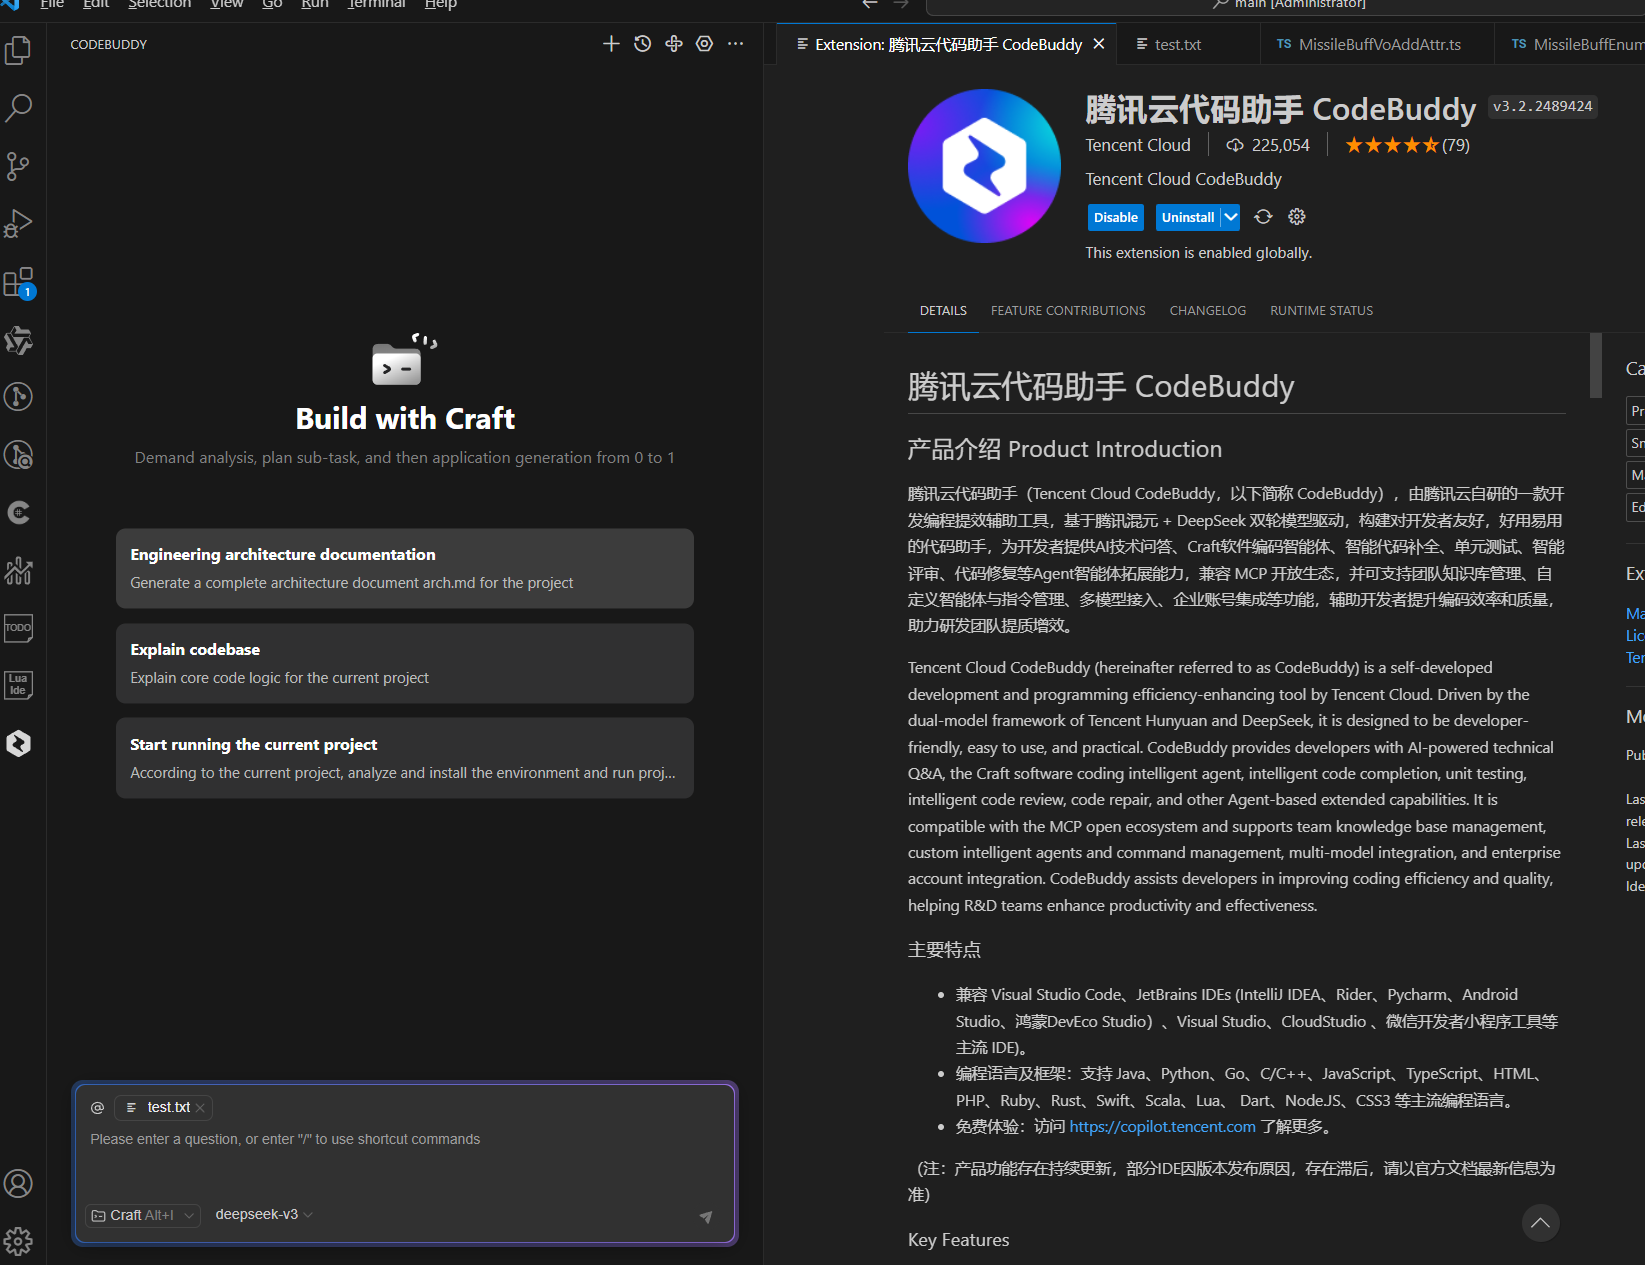Open CodeBuddy chat history clock icon

coord(643,44)
